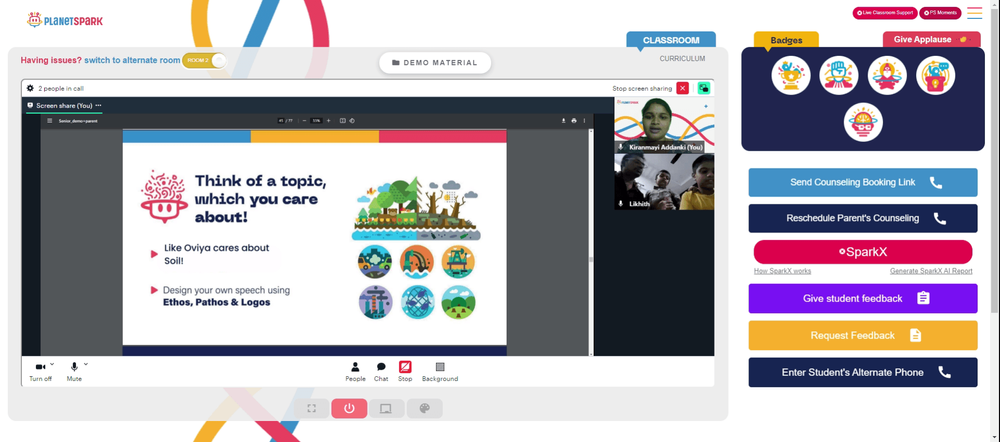Download the PDF document

click(563, 121)
